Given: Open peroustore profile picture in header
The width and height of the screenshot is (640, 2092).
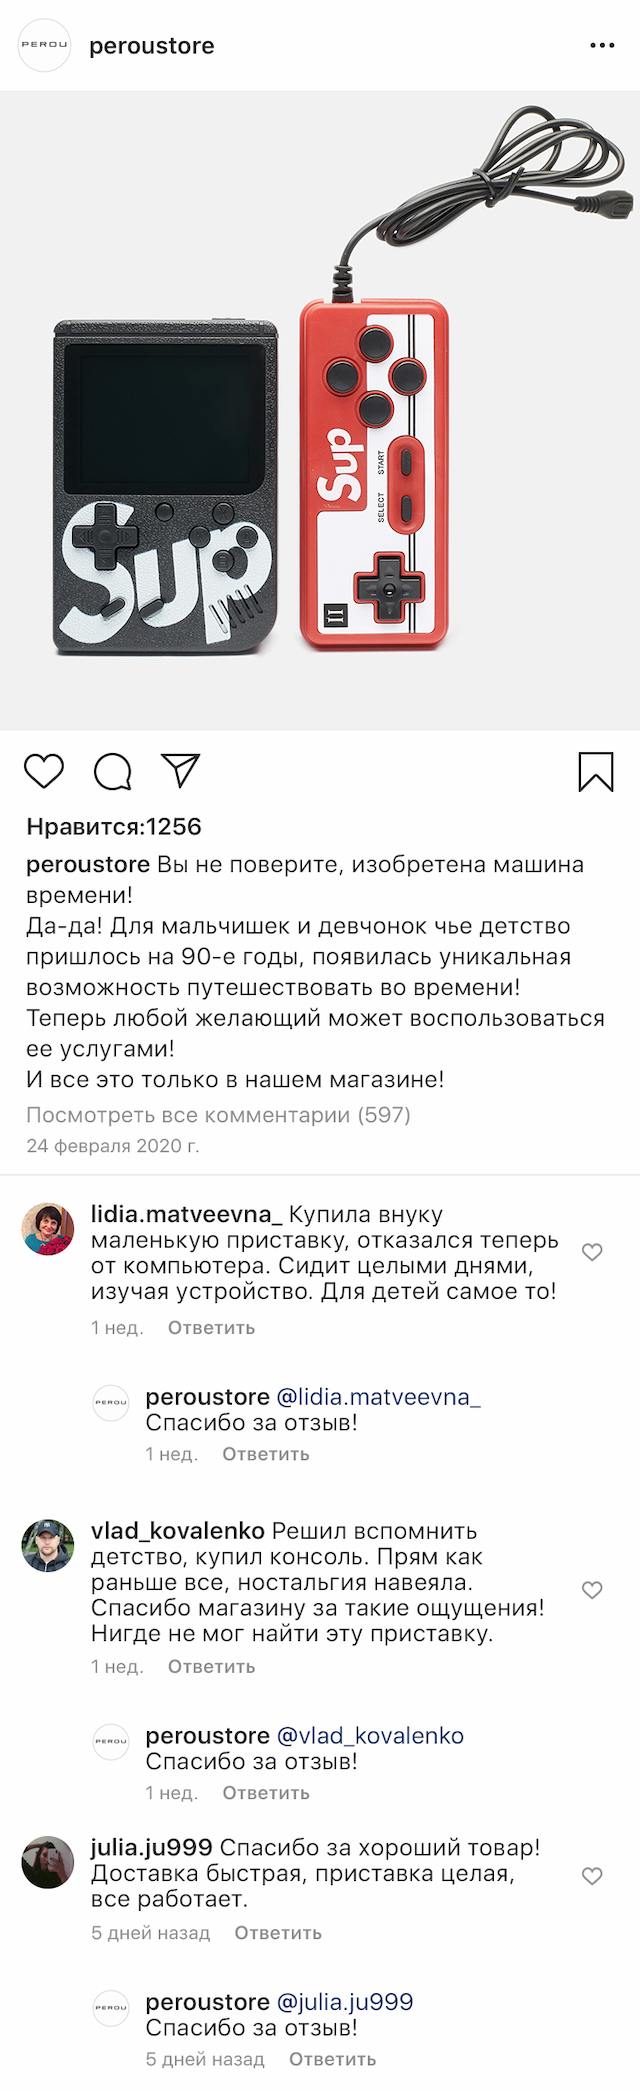Looking at the screenshot, I should point(46,46).
